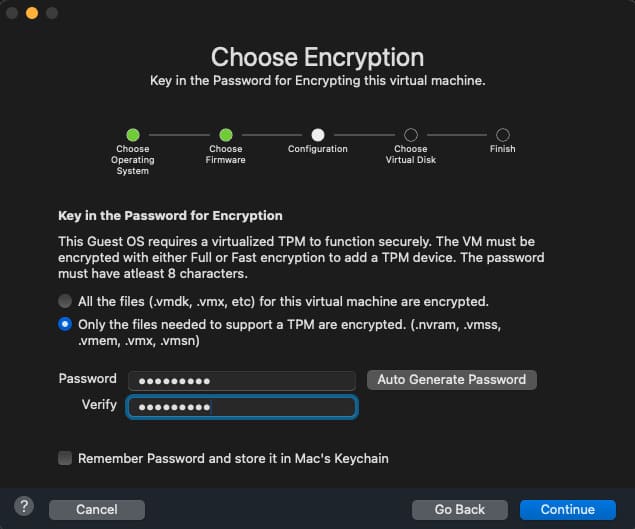The width and height of the screenshot is (635, 529).
Task: Click the Go Back button
Action: 458,509
